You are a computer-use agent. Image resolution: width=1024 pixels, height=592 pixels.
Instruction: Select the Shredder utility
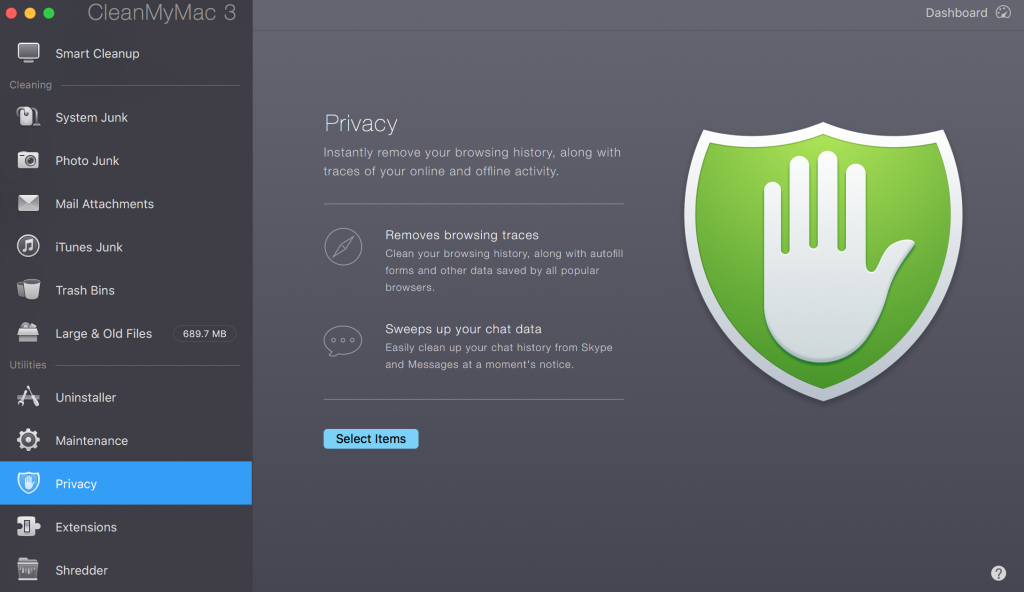pos(126,570)
